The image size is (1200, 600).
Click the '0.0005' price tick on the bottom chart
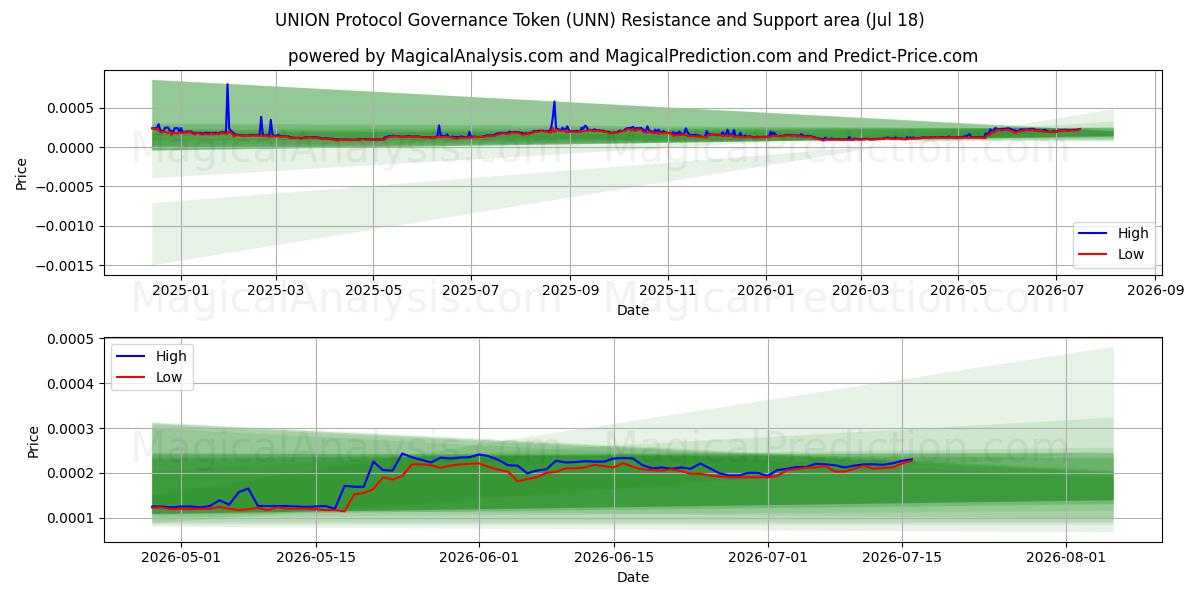pos(72,339)
